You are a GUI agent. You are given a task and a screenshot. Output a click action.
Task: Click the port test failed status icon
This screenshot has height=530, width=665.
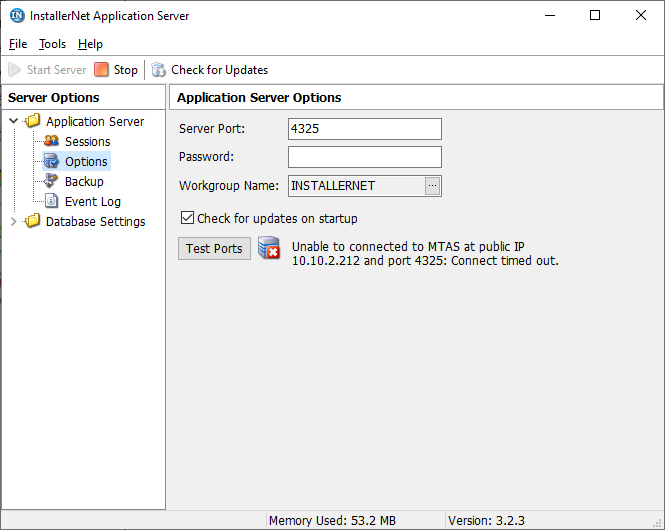[x=269, y=248]
